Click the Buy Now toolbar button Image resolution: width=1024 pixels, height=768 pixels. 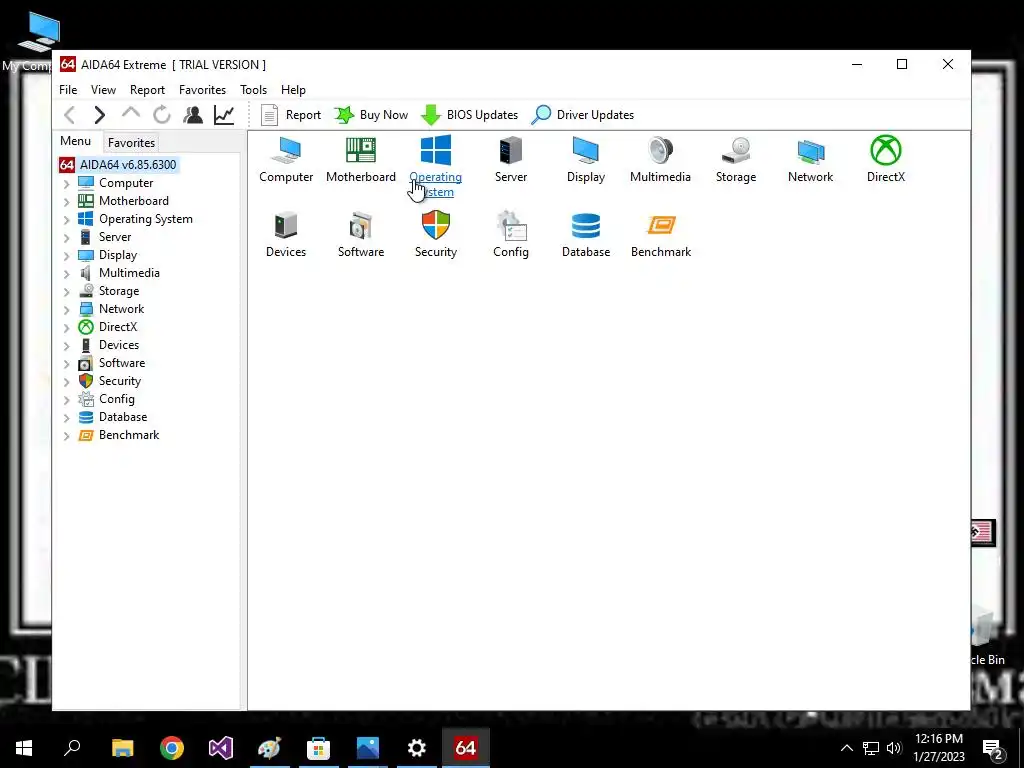coord(371,115)
